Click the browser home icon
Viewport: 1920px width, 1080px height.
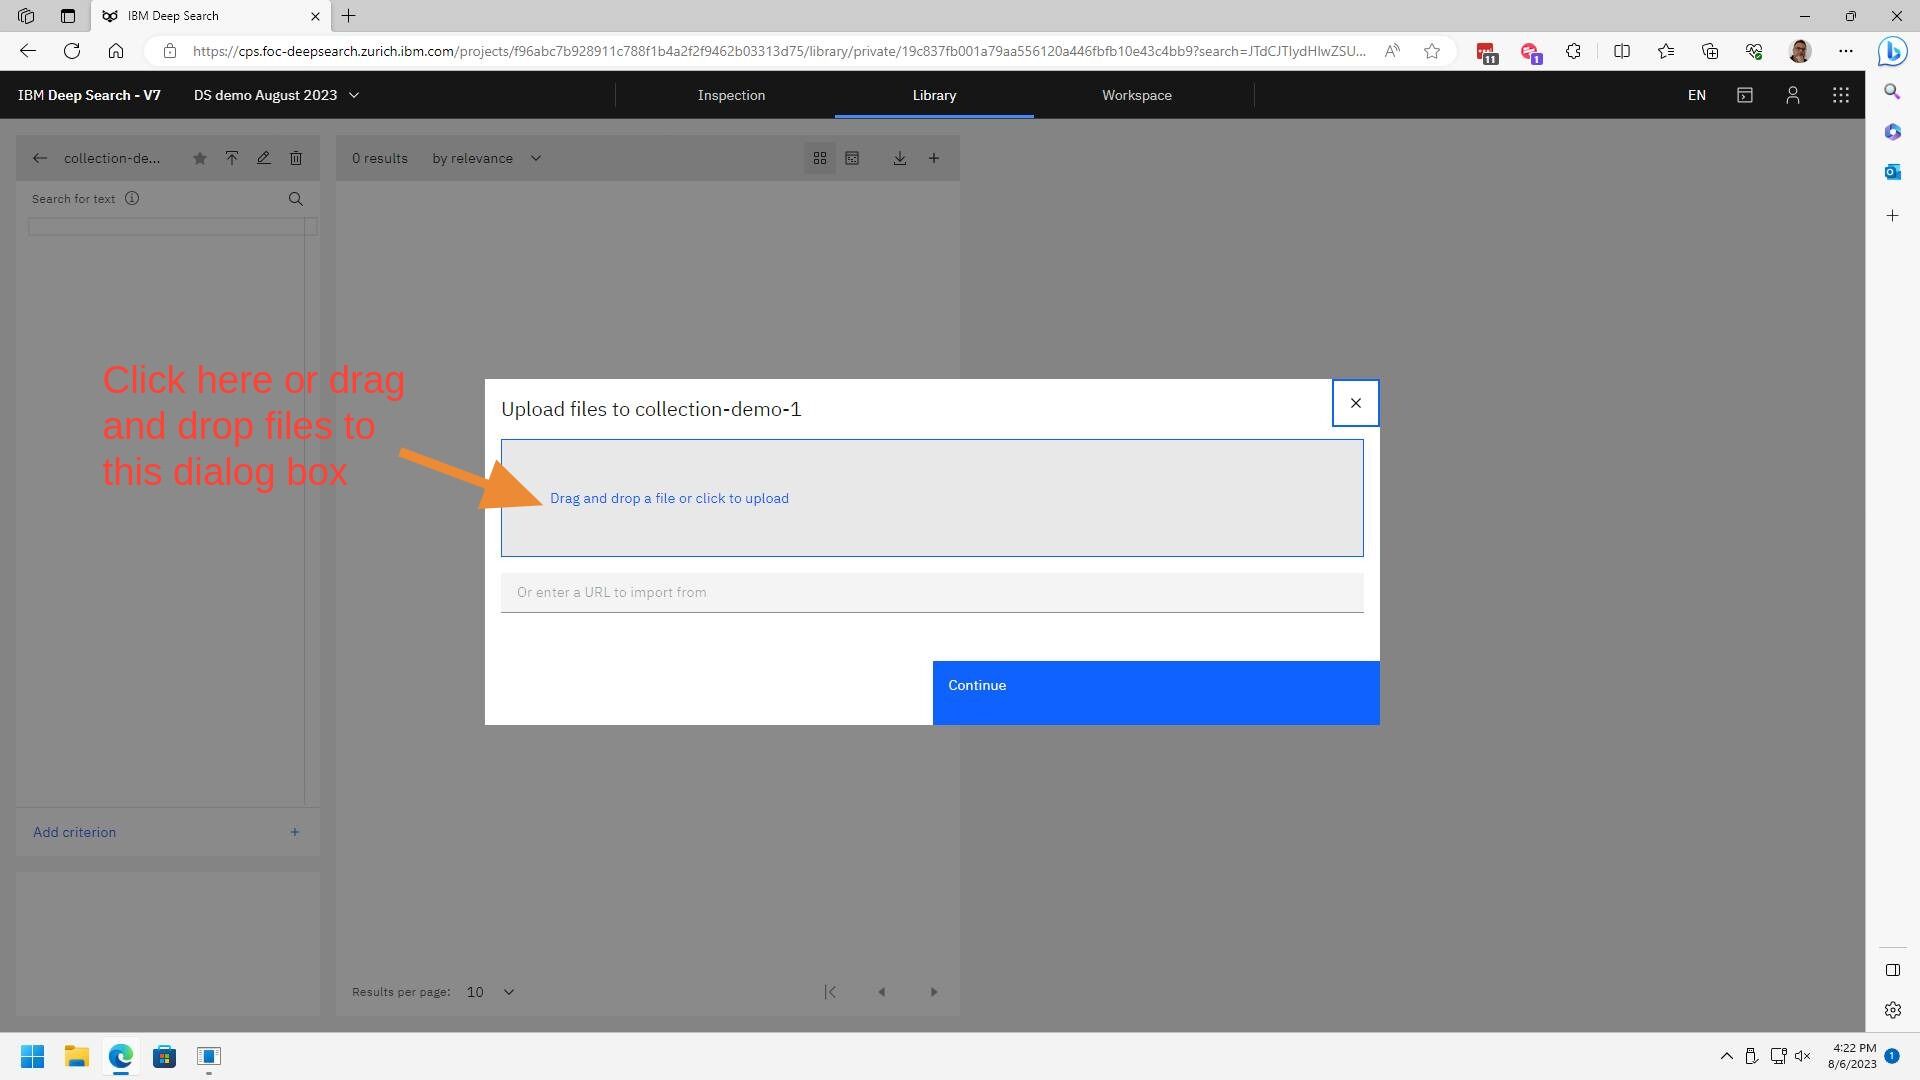click(116, 51)
